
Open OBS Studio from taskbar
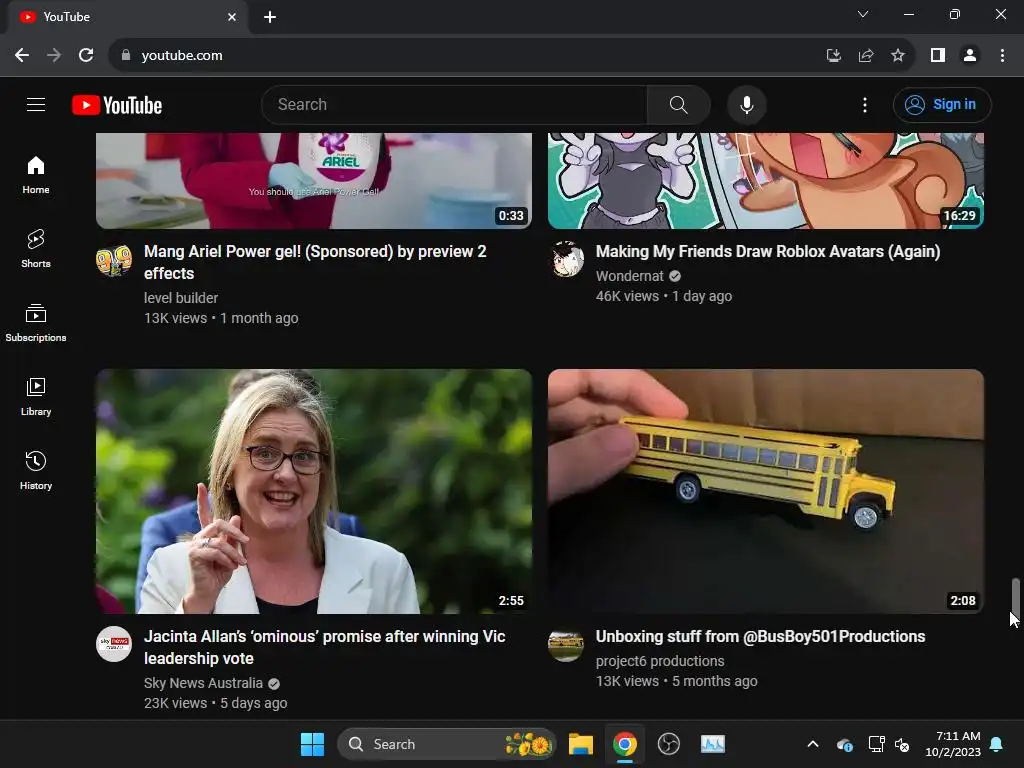[669, 744]
